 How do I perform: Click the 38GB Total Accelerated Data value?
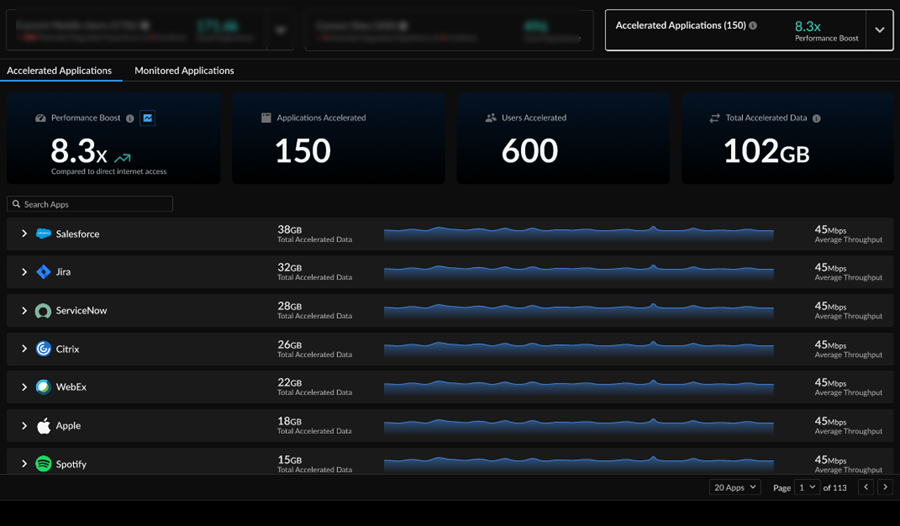tap(289, 230)
